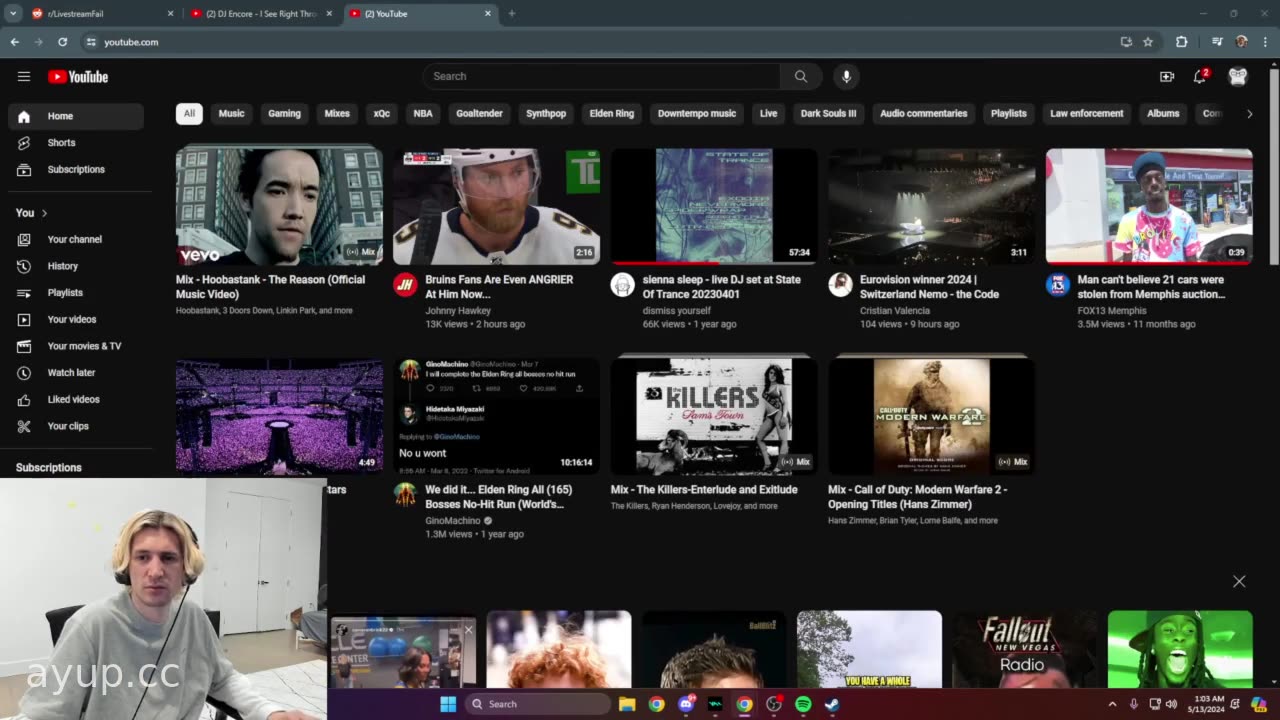Dismiss the Shorts shelf with X
Screen dimensions: 1280x720
(1239, 581)
